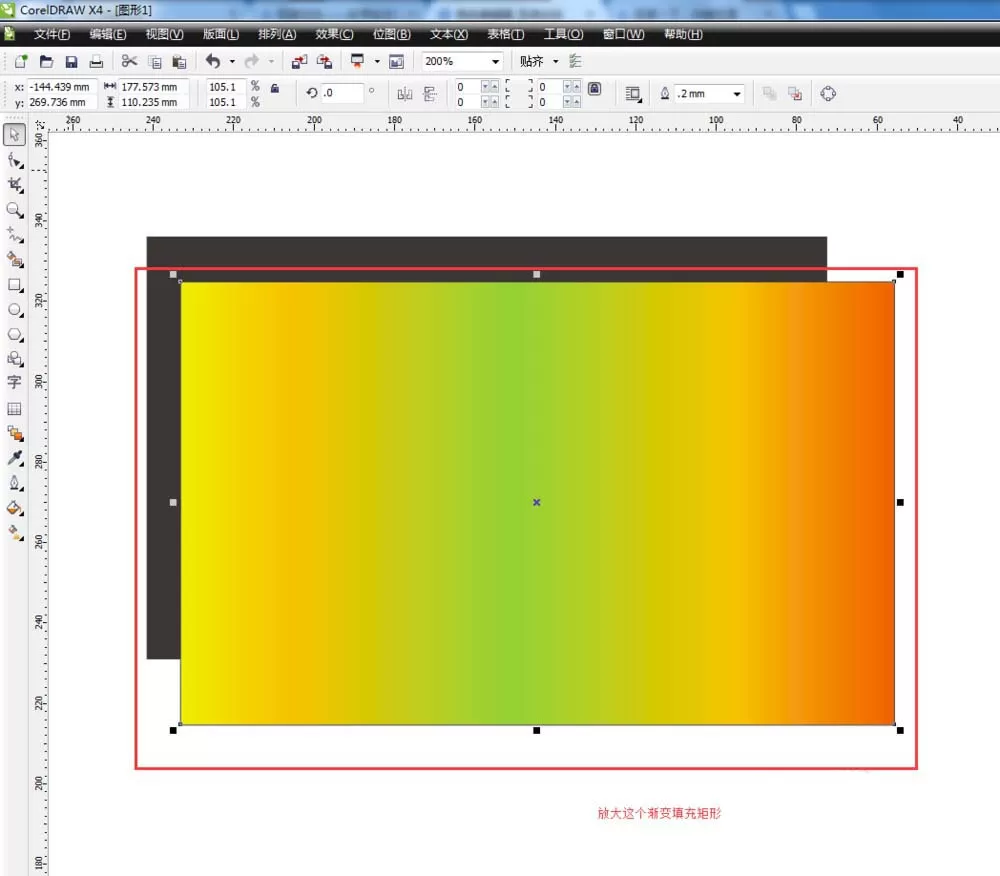This screenshot has width=1000, height=876.
Task: Click the Redo arrow icon
Action: 252,61
